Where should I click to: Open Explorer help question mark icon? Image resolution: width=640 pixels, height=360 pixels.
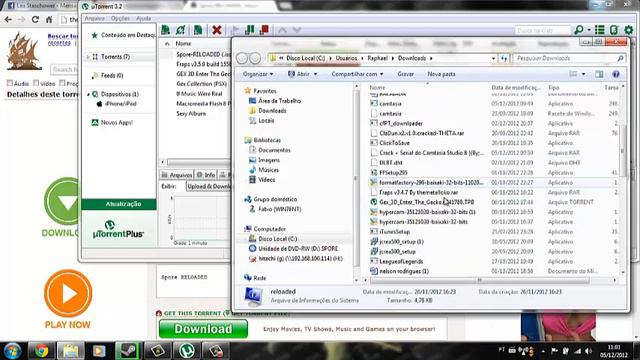(616, 74)
